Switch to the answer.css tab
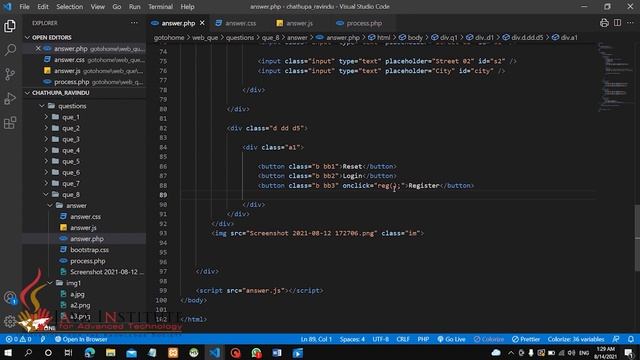This screenshot has width=640, height=360. (x=240, y=23)
